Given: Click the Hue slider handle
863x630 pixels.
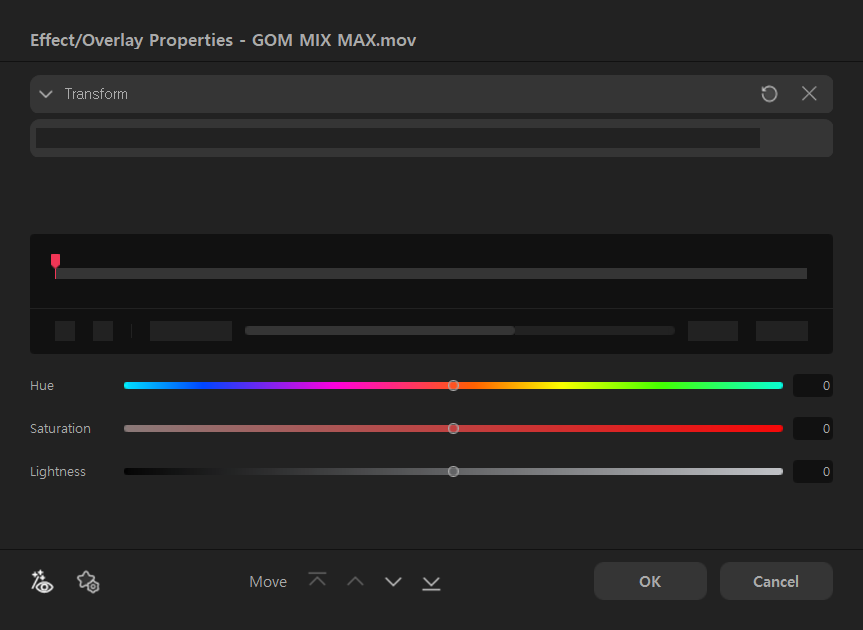Looking at the screenshot, I should tap(453, 385).
